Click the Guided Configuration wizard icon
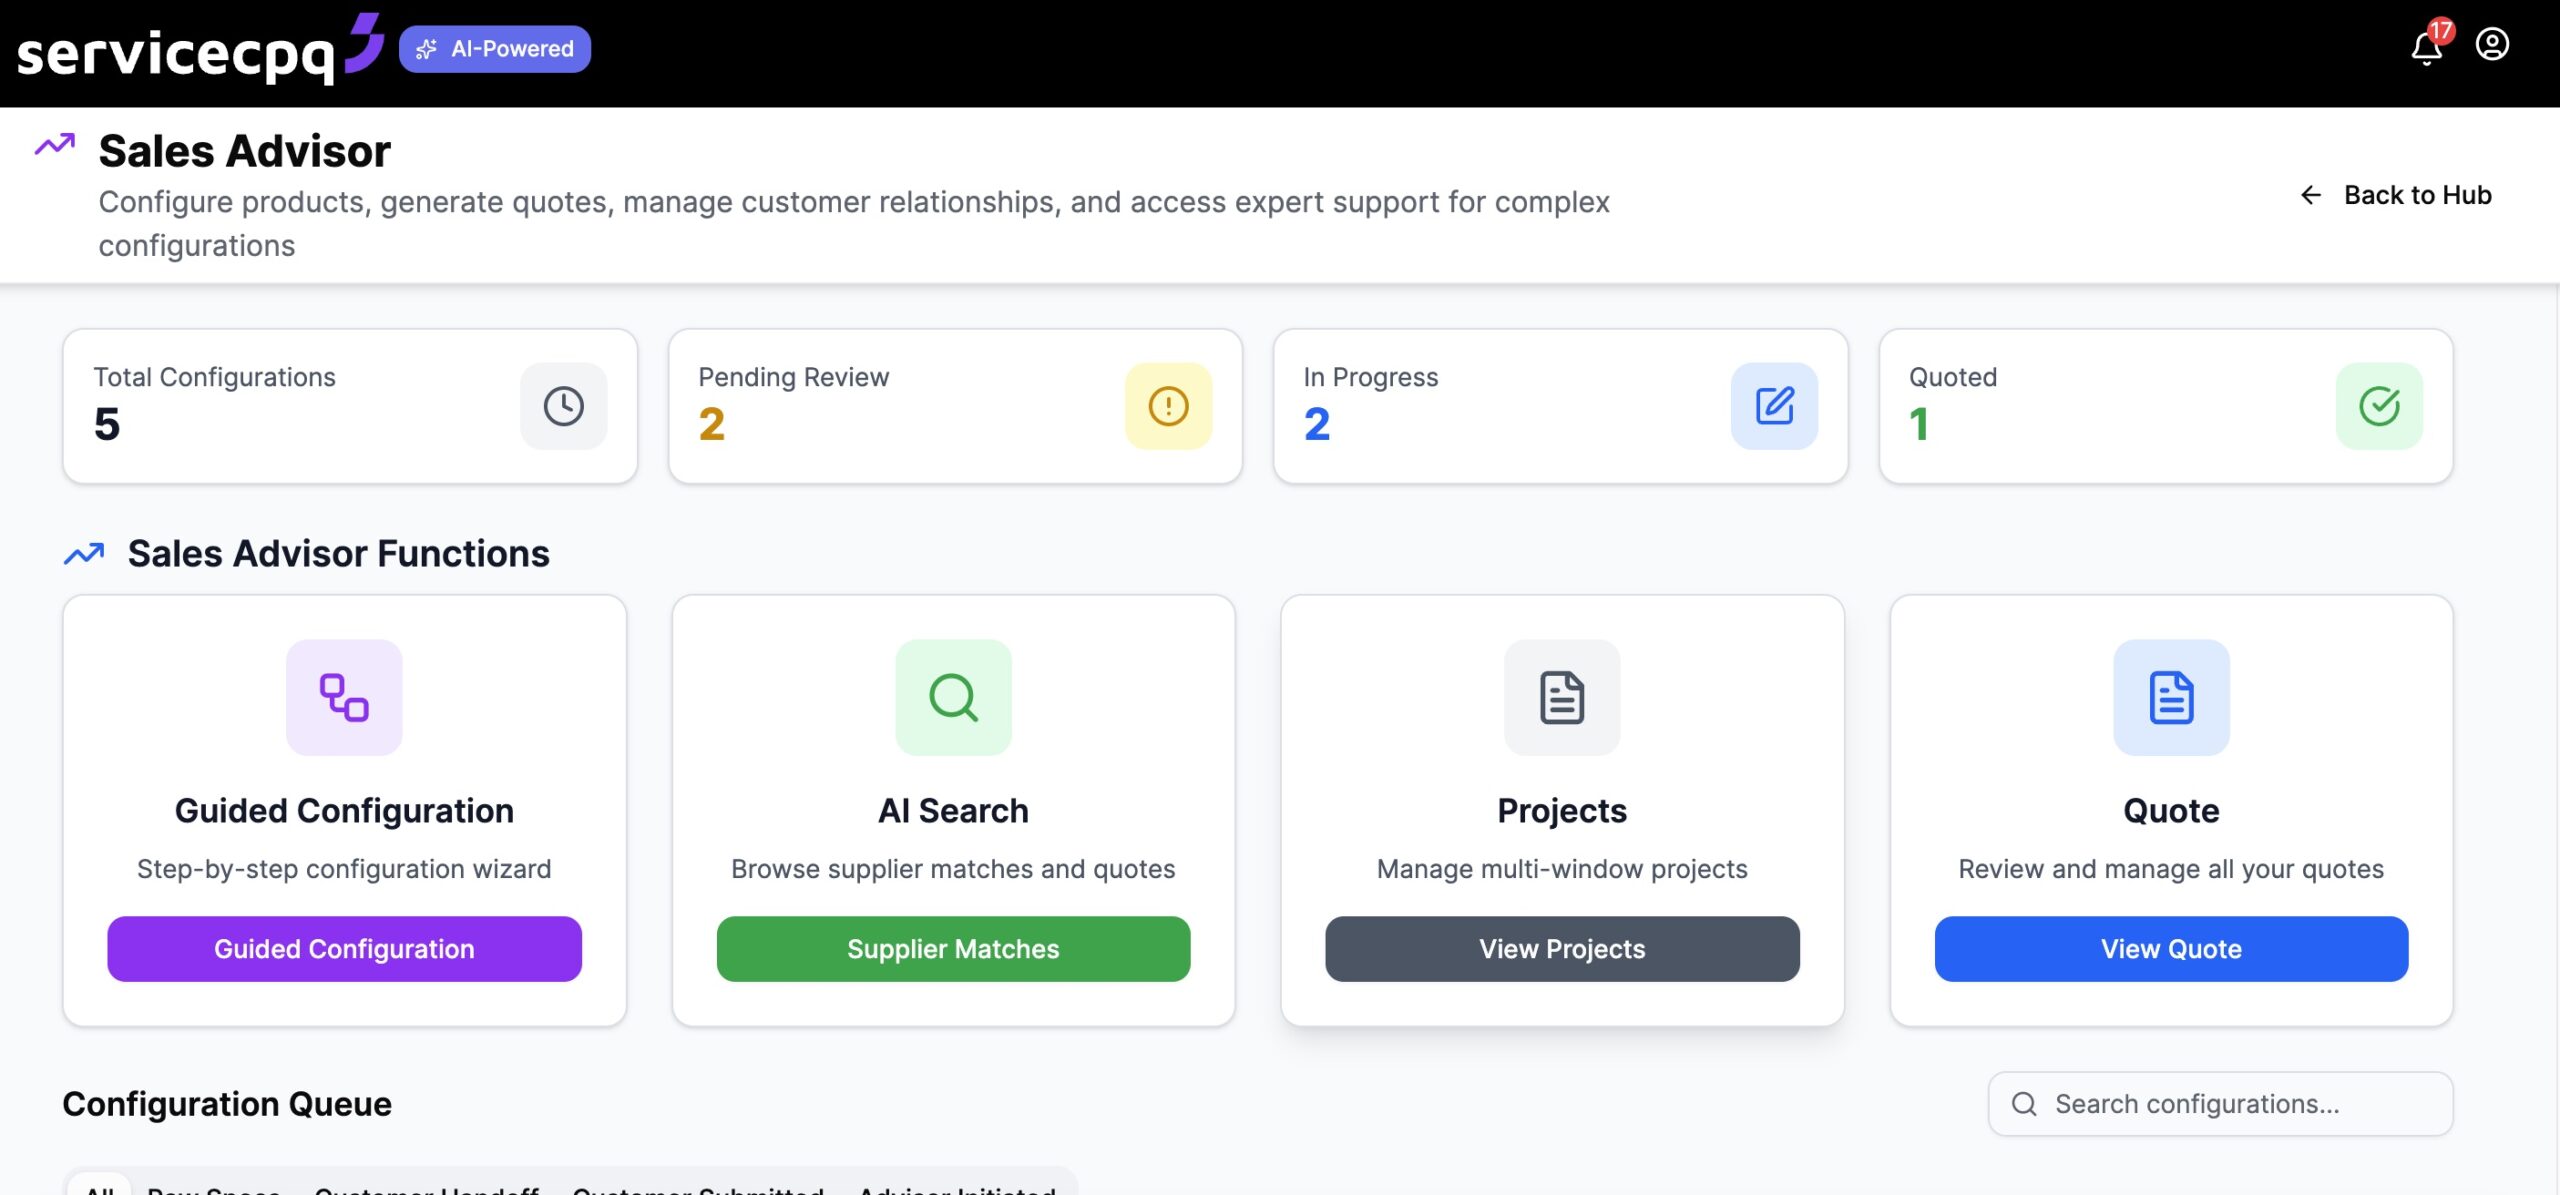 pyautogui.click(x=344, y=697)
